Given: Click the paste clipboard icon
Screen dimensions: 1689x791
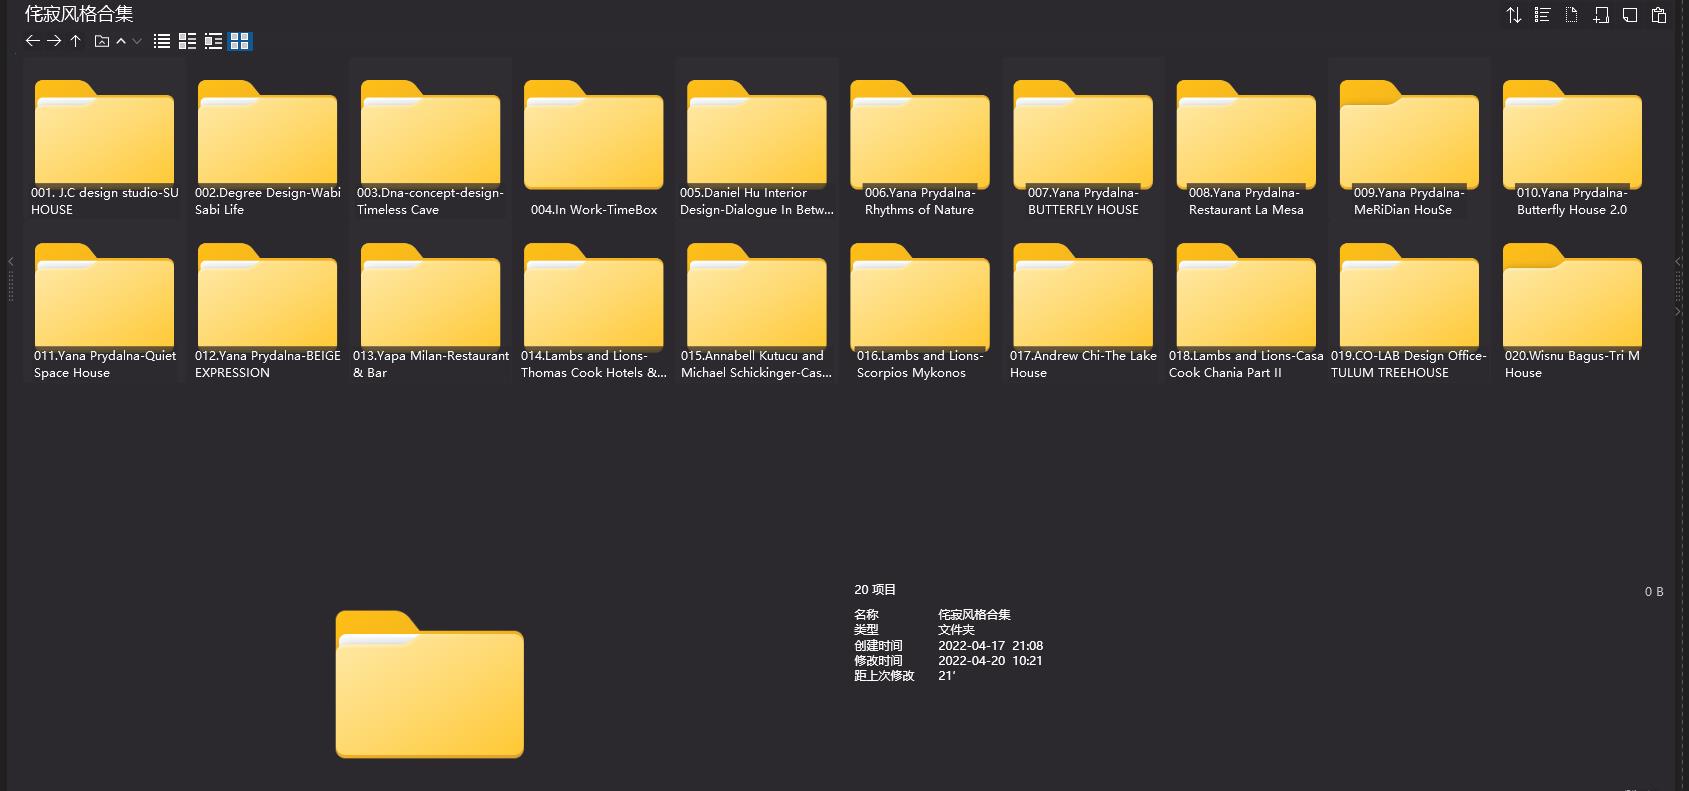Looking at the screenshot, I should point(1659,15).
